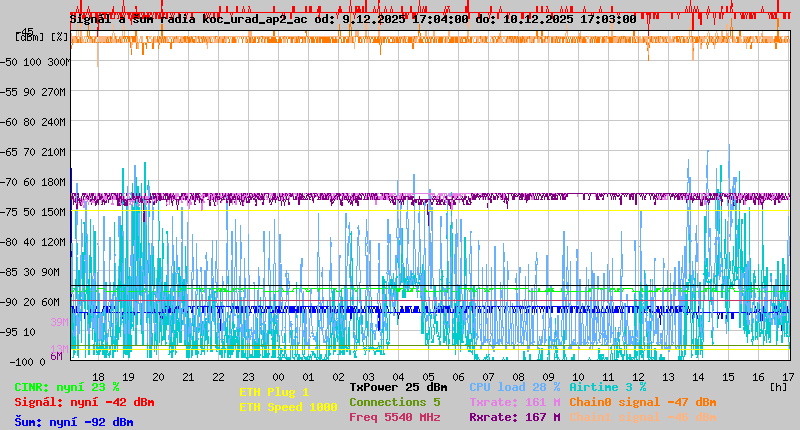Viewport: 800px width, 430px height.
Task: Select the yellow ETH Plug 1 legend entry
Action: point(275,392)
